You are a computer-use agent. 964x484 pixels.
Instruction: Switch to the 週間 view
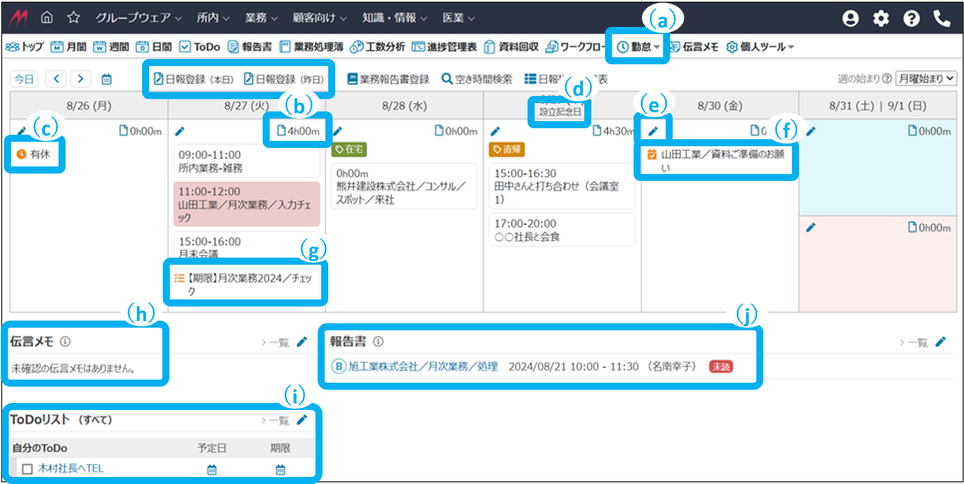click(x=112, y=47)
